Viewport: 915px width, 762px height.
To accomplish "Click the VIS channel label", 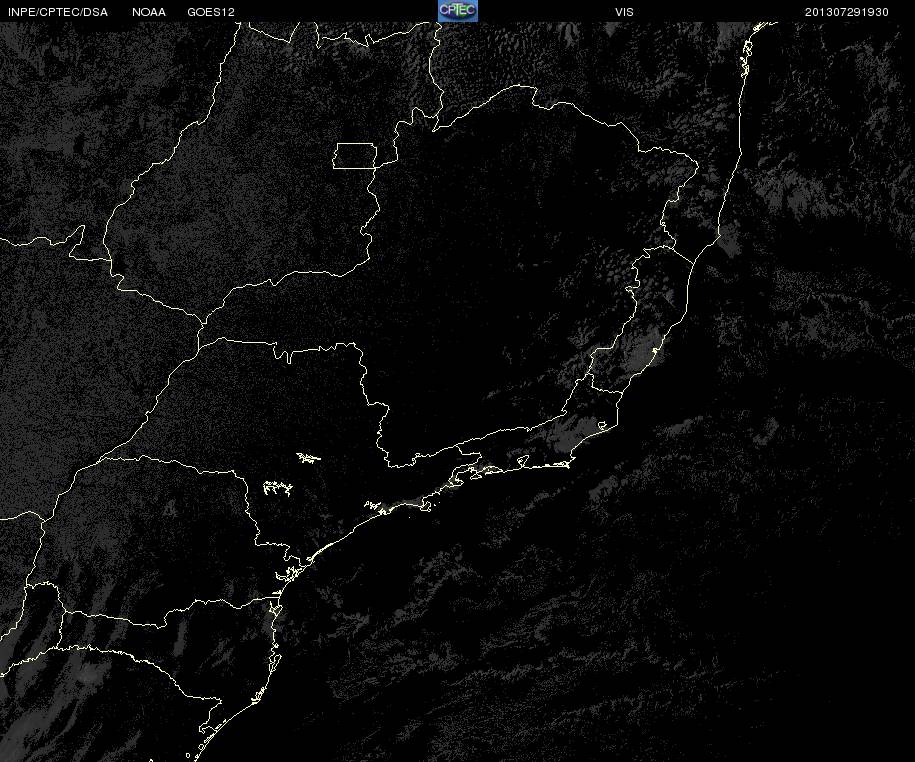I will 624,12.
